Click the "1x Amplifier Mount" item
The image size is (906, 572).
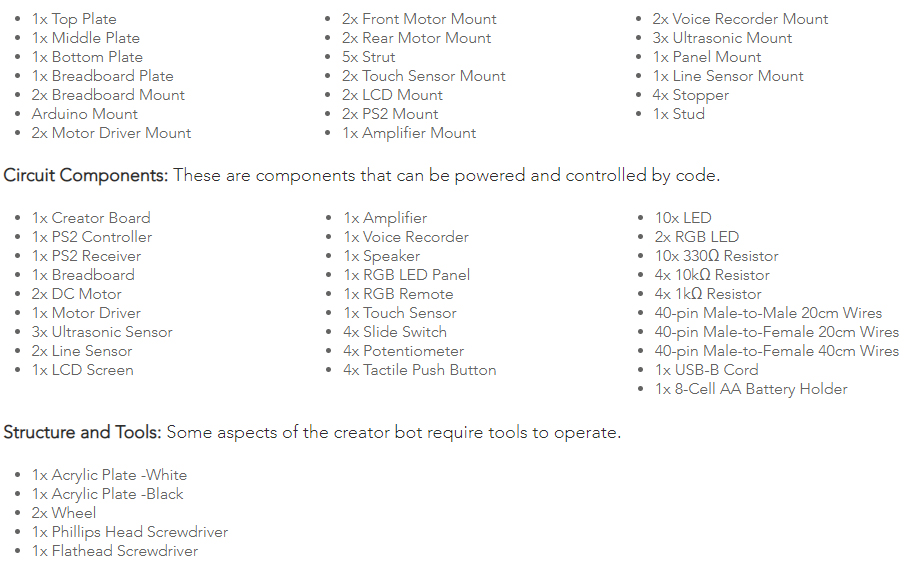coord(409,133)
